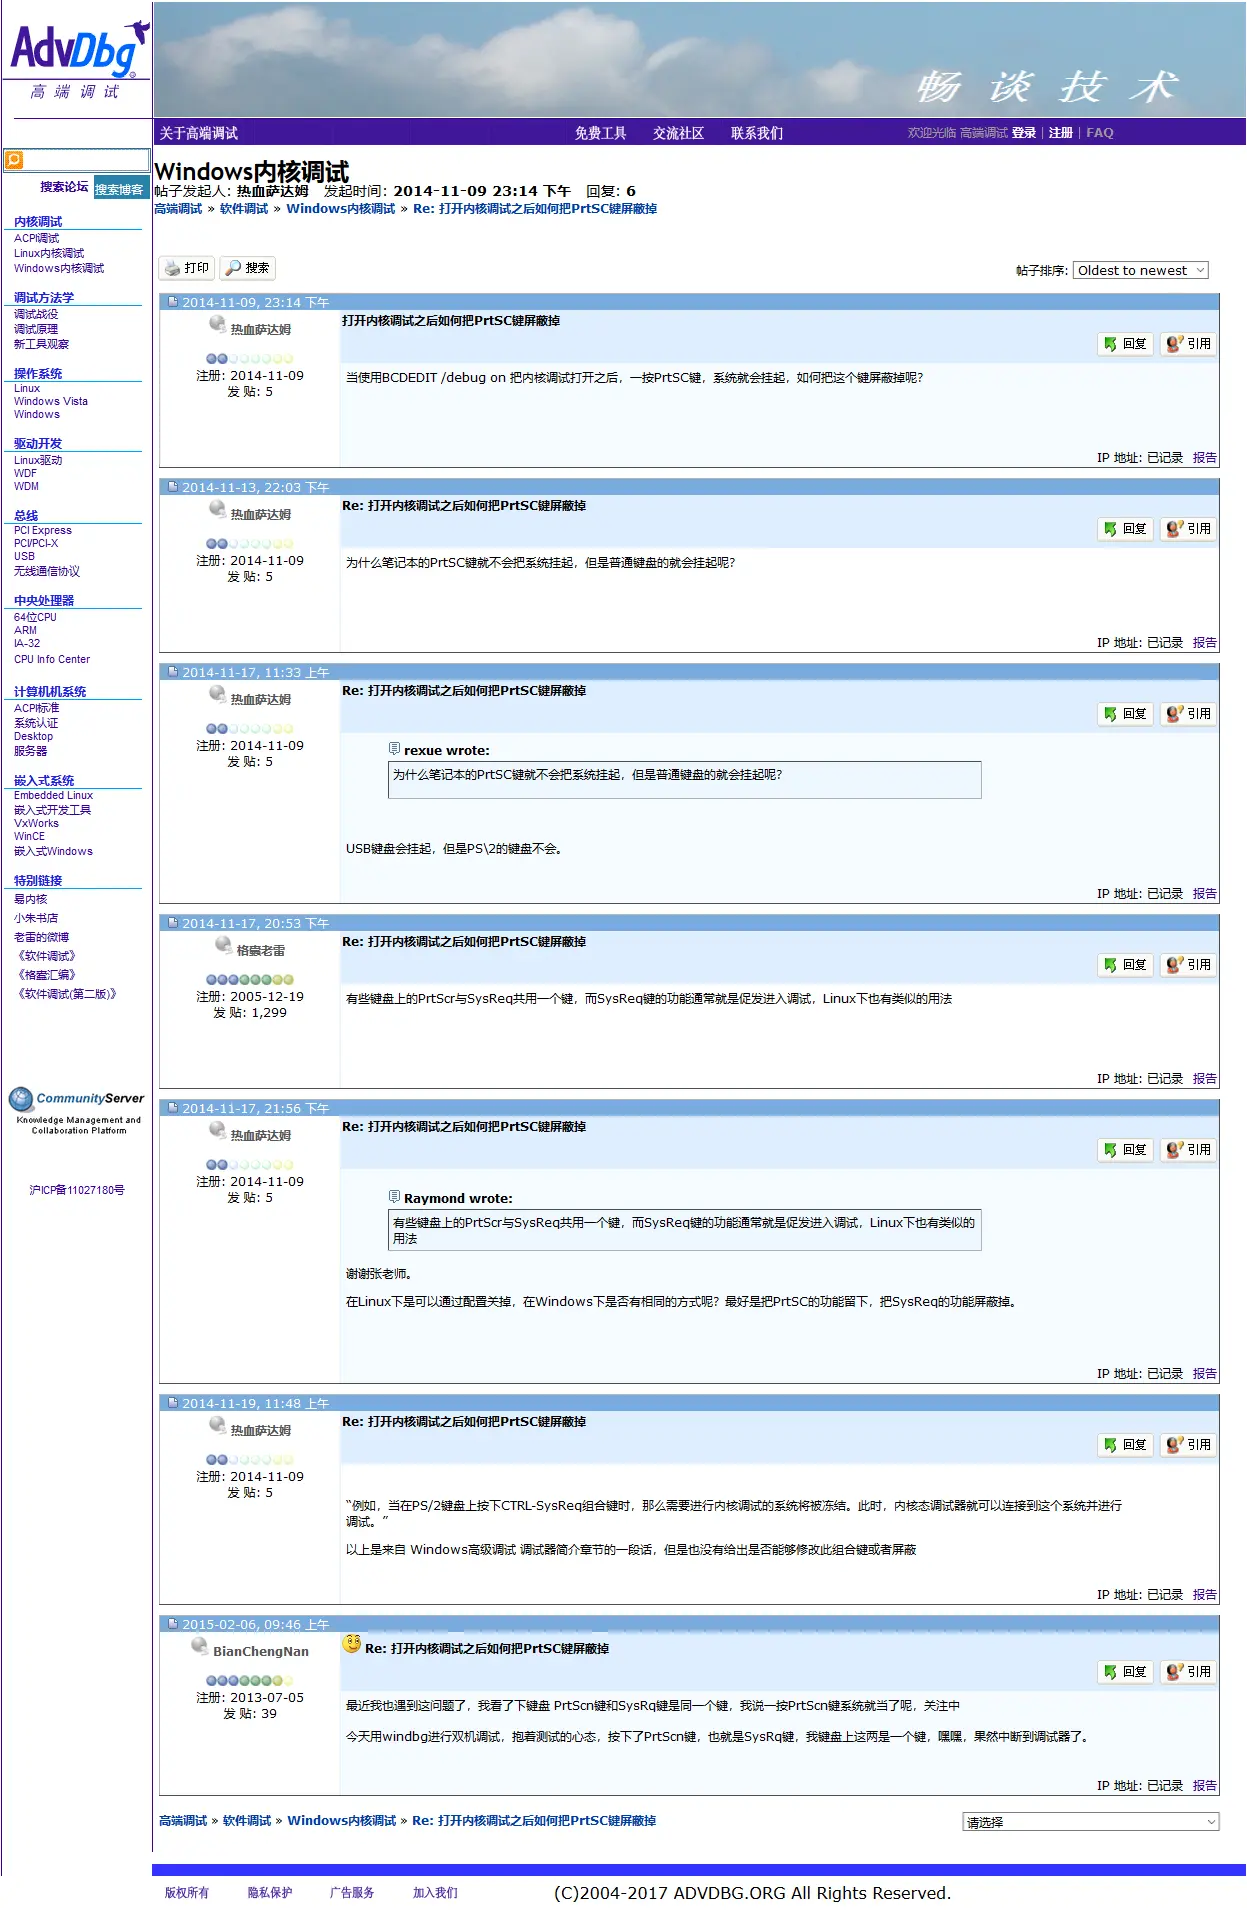Click avatar of 热血萨达姆 in first post
Viewport: 1247px width, 1917px height.
click(217, 324)
